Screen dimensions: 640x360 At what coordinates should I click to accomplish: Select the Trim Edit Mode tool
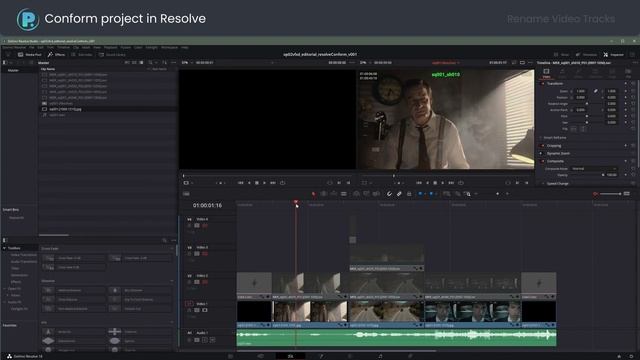point(324,194)
